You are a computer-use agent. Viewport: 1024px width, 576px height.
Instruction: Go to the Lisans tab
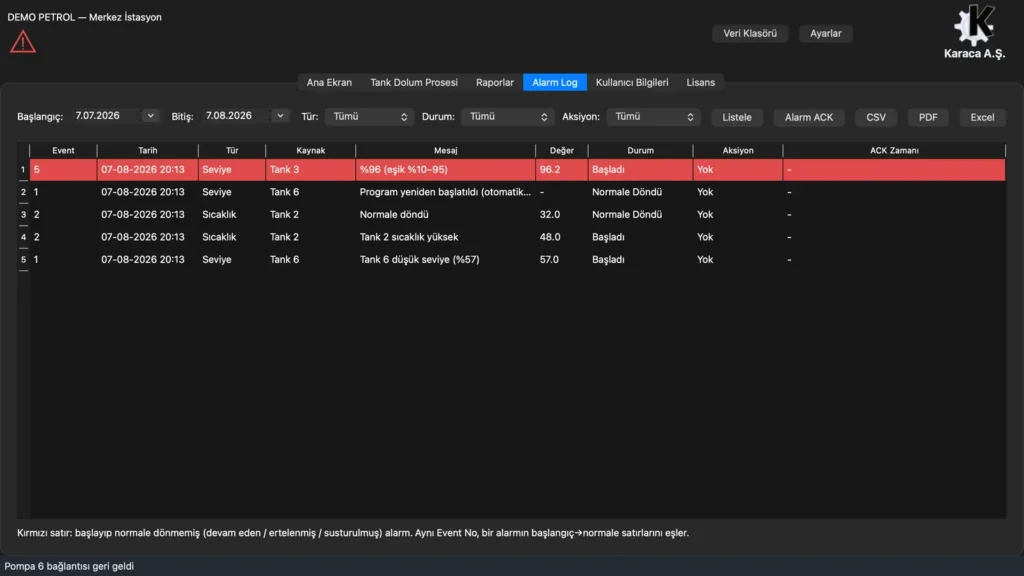pos(700,82)
